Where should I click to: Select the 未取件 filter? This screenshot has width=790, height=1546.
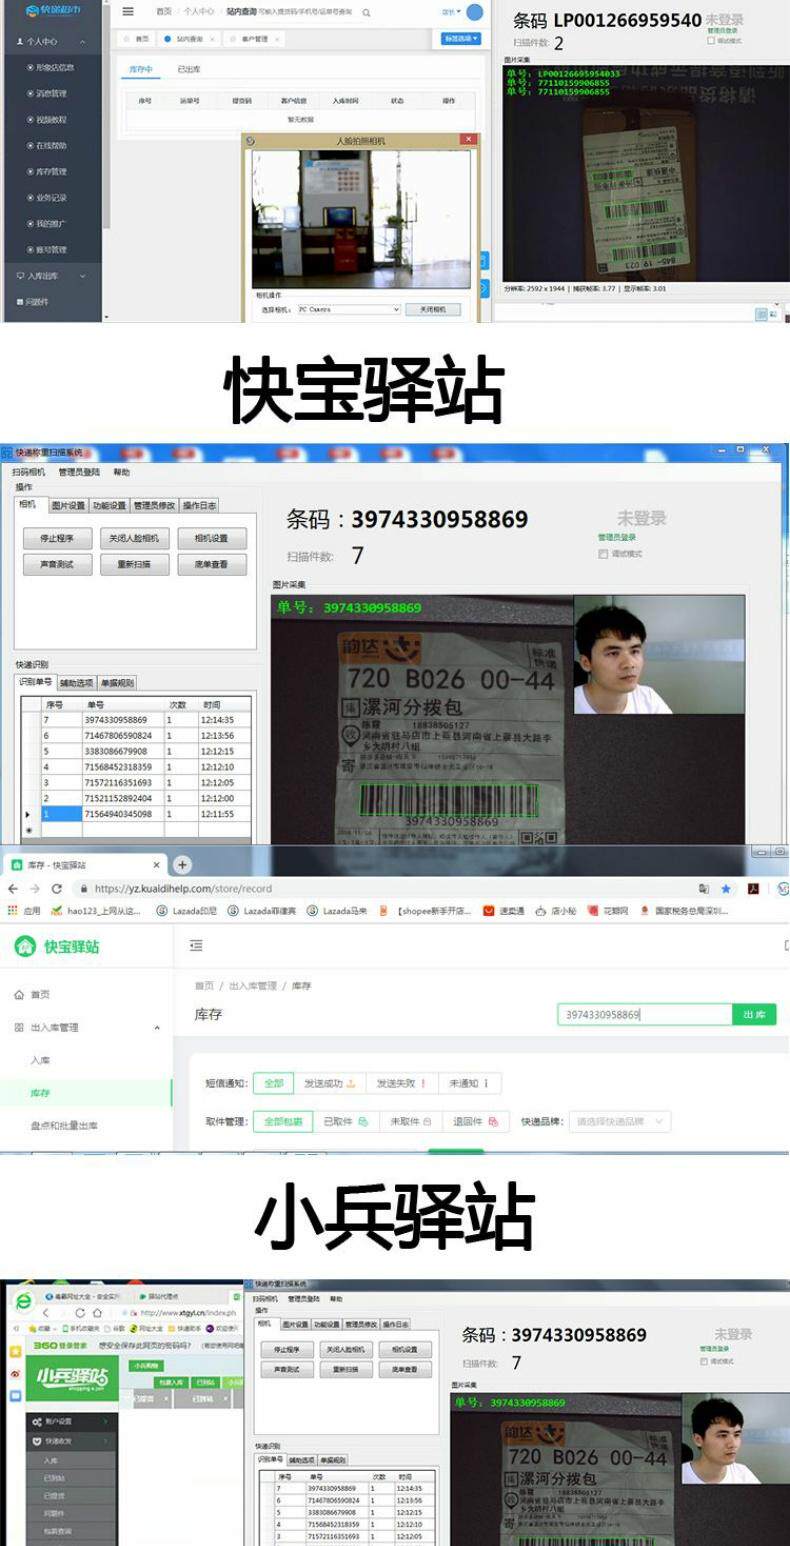(410, 1122)
